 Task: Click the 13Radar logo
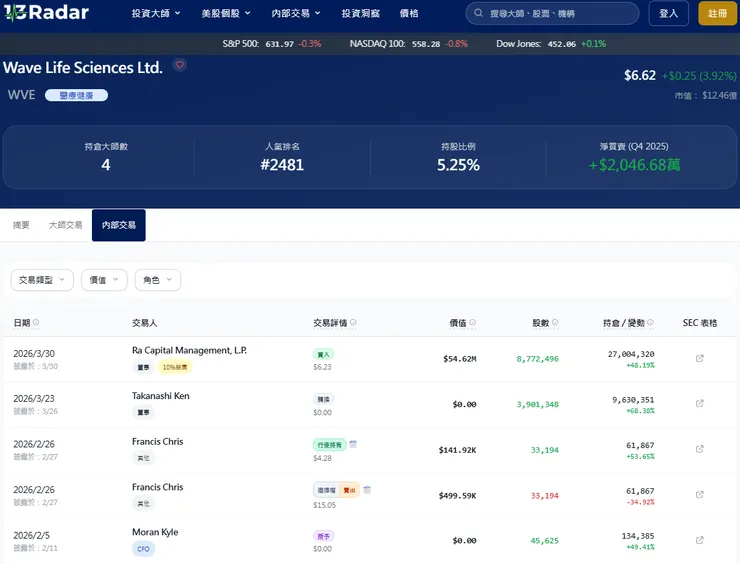[46, 12]
